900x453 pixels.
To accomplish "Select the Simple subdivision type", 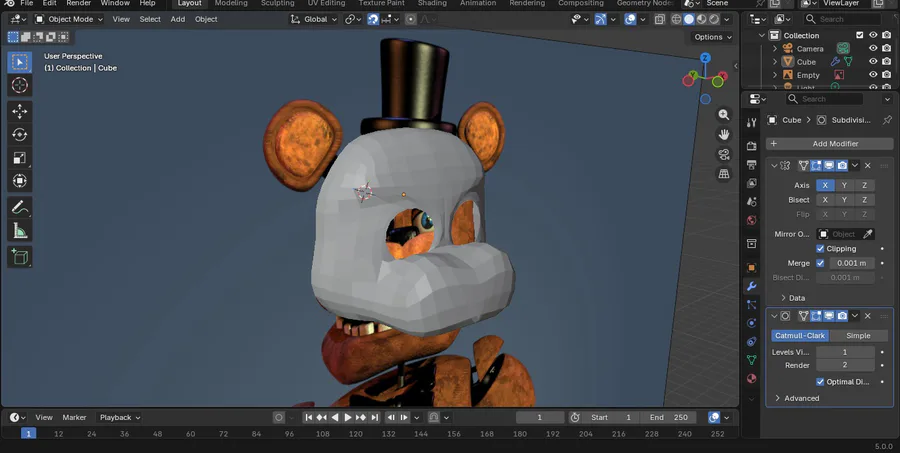I will tap(858, 335).
